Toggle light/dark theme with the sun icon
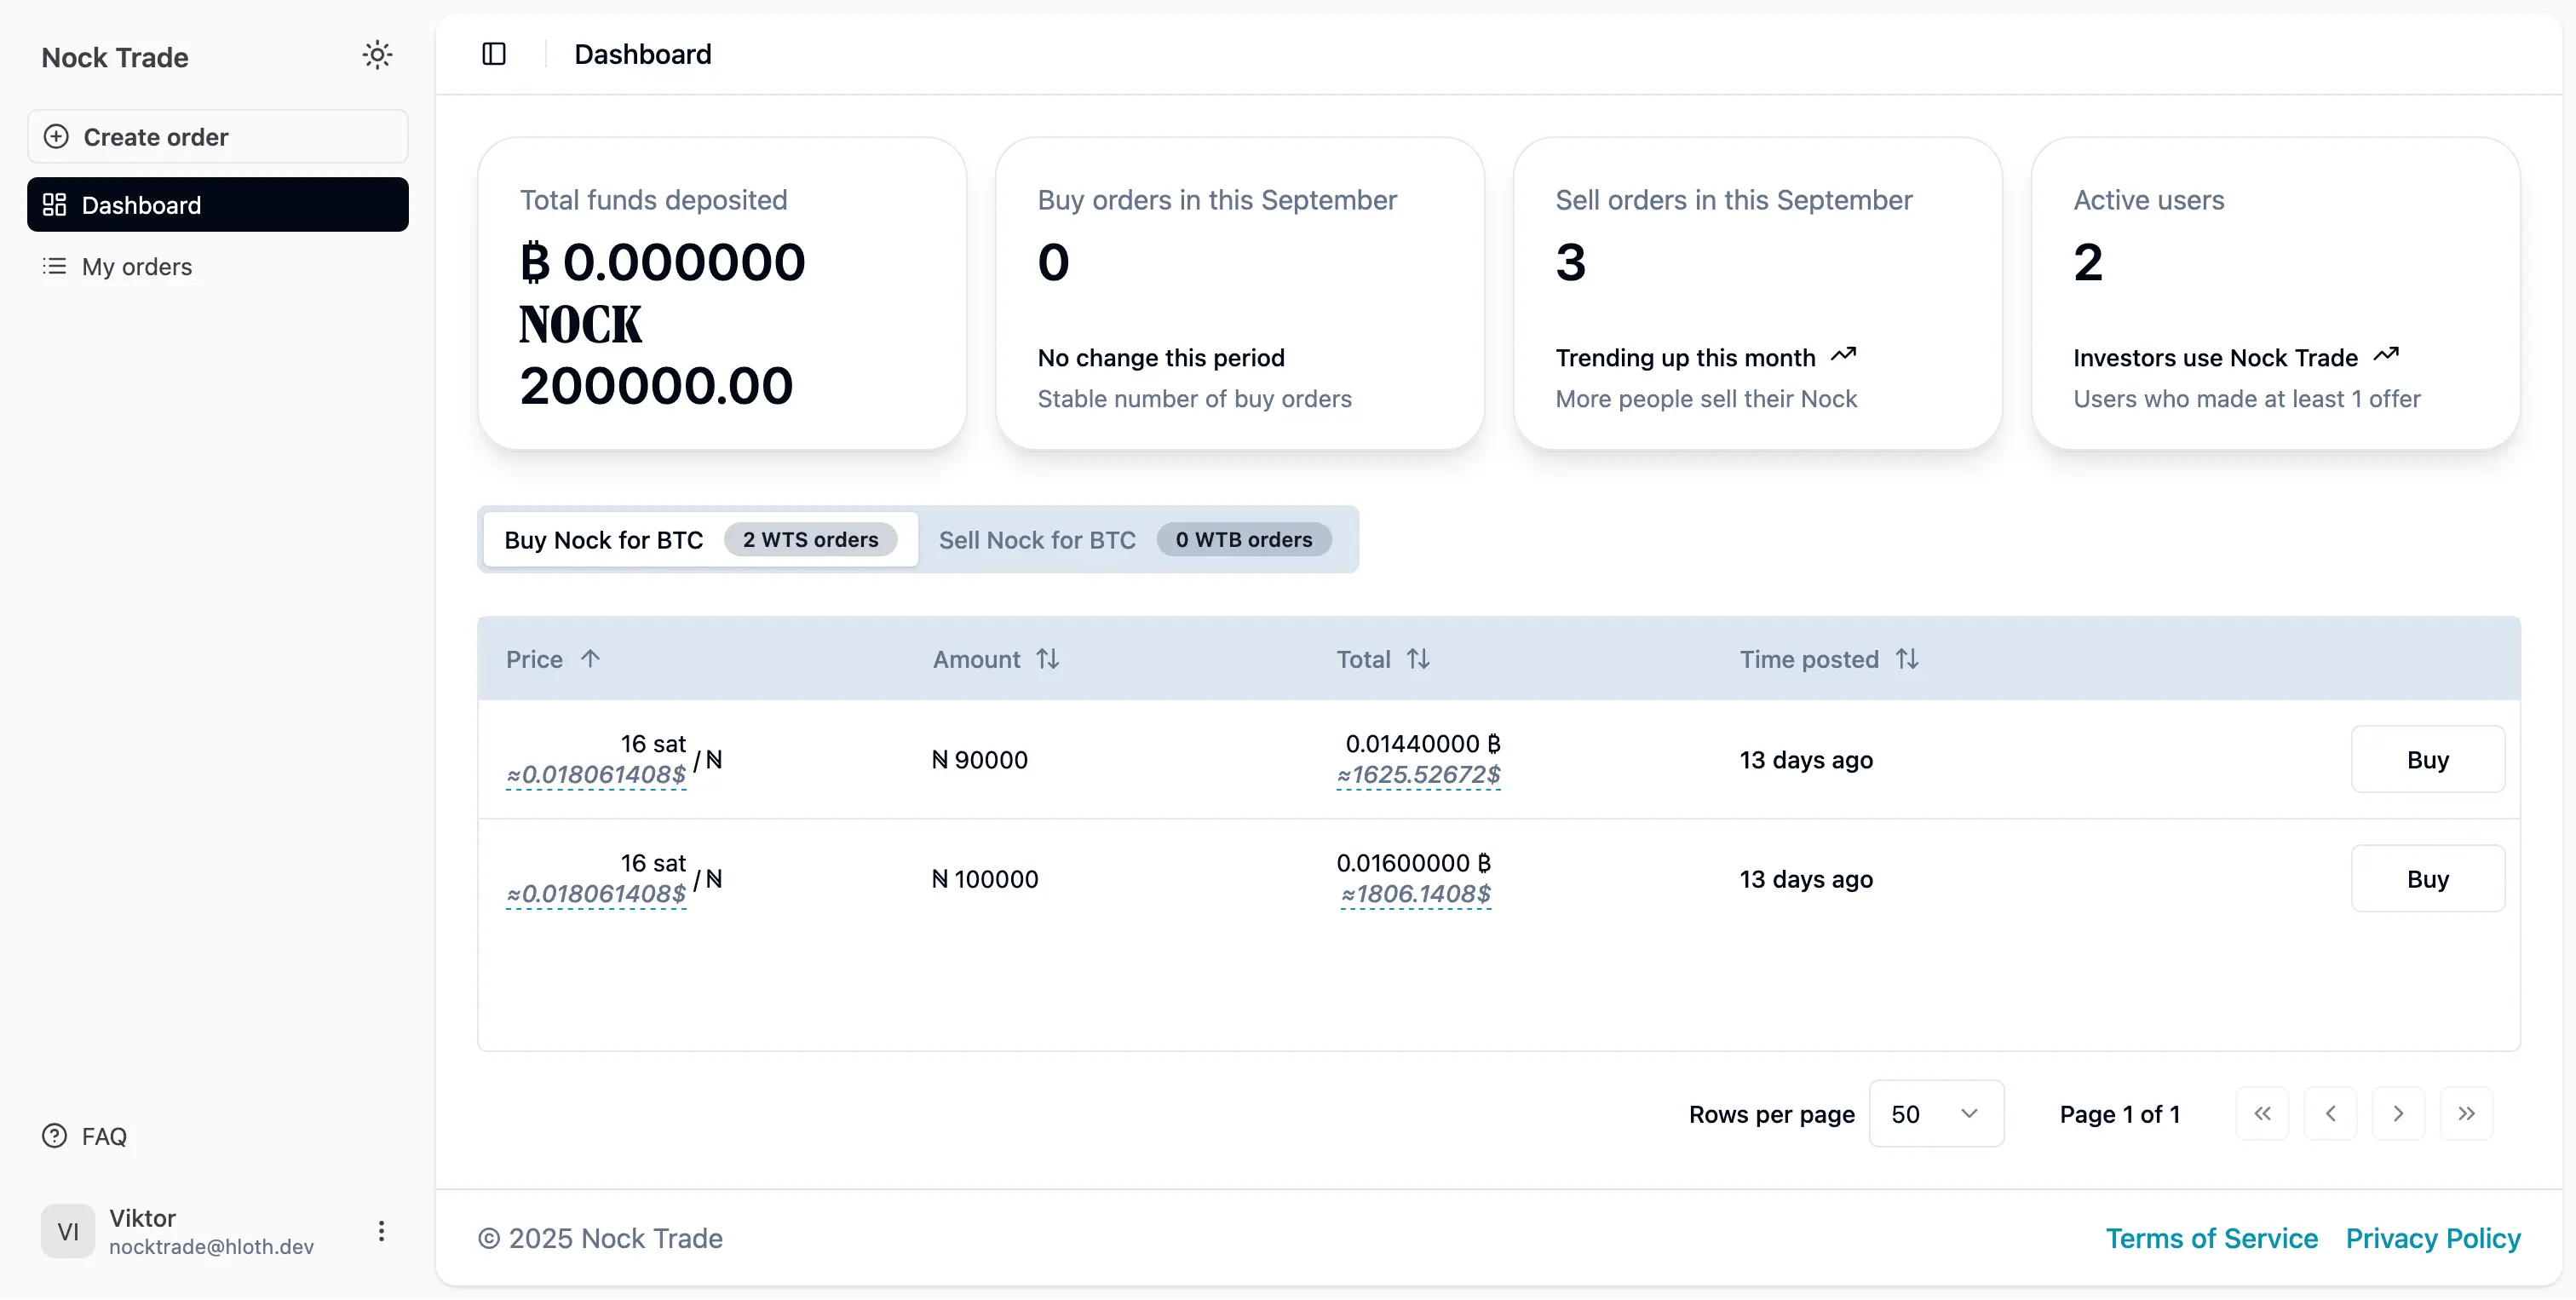The width and height of the screenshot is (2576, 1300). click(377, 55)
